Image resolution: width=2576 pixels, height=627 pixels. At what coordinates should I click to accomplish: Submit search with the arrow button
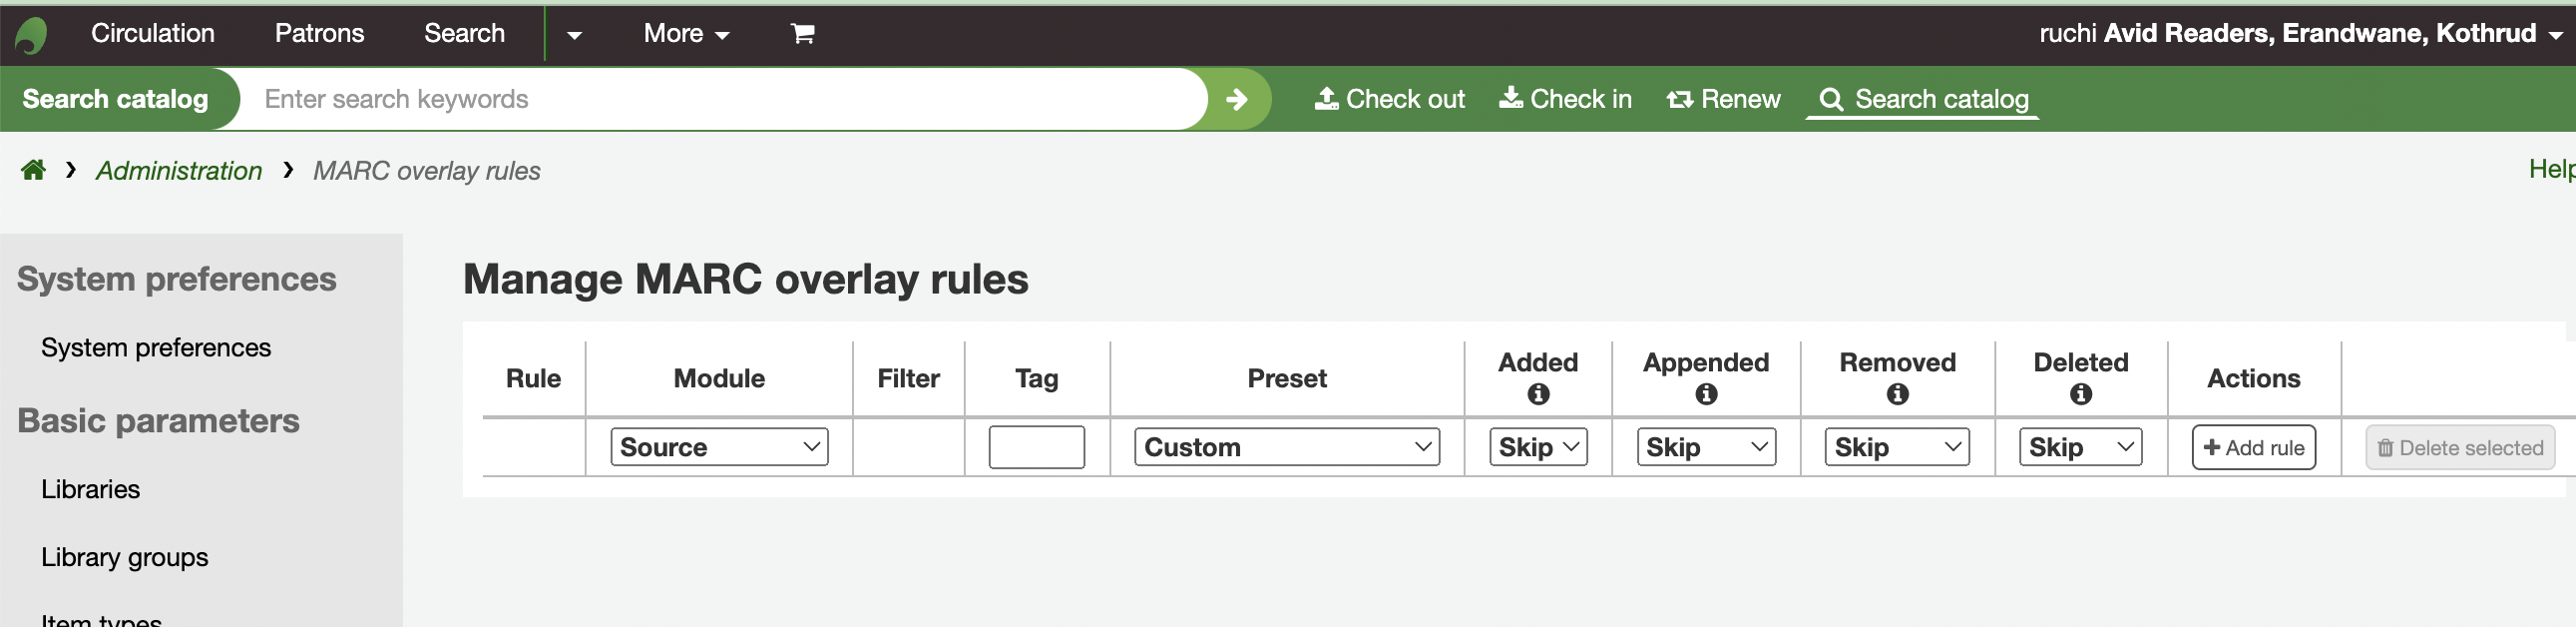[x=1237, y=99]
